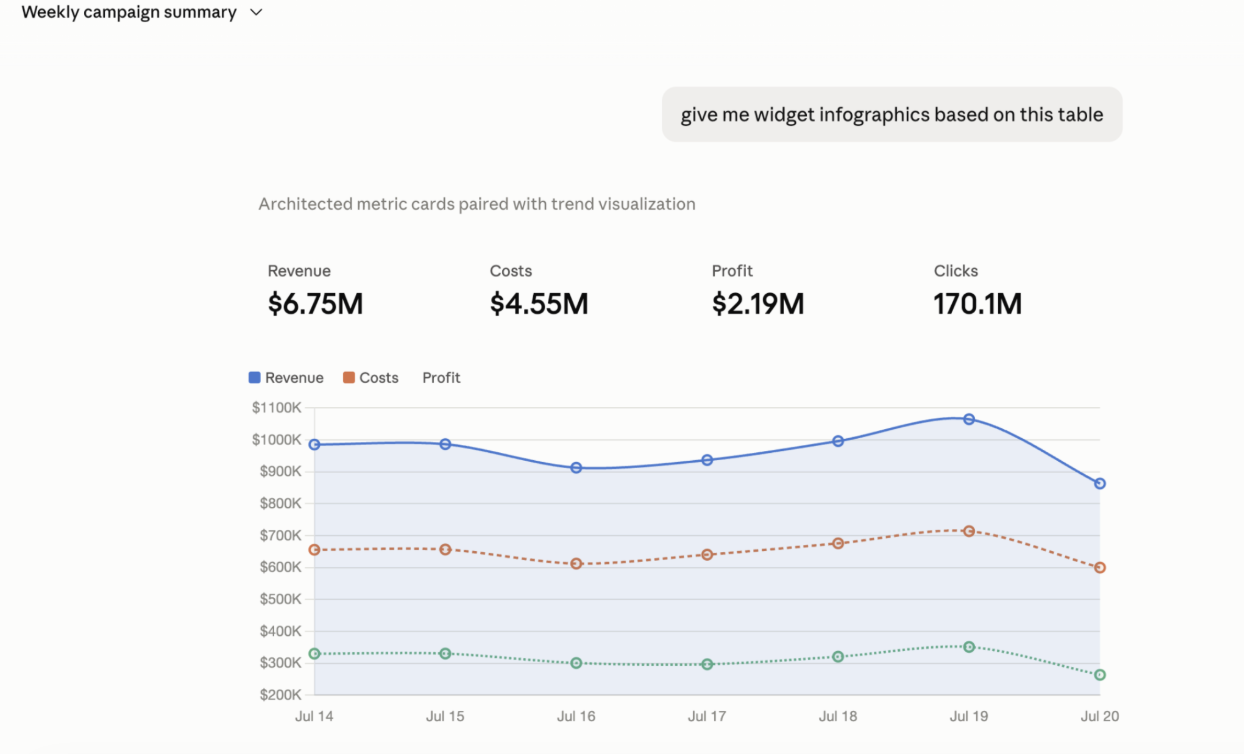Click the orange Costs legend swatch

point(349,378)
